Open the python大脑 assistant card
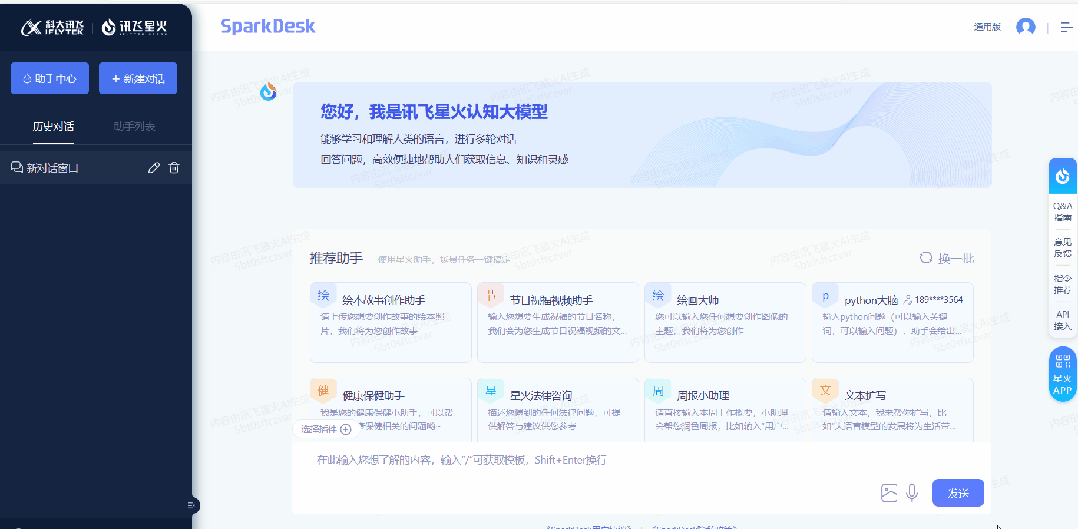The width and height of the screenshot is (1078, 529). pyautogui.click(x=892, y=322)
